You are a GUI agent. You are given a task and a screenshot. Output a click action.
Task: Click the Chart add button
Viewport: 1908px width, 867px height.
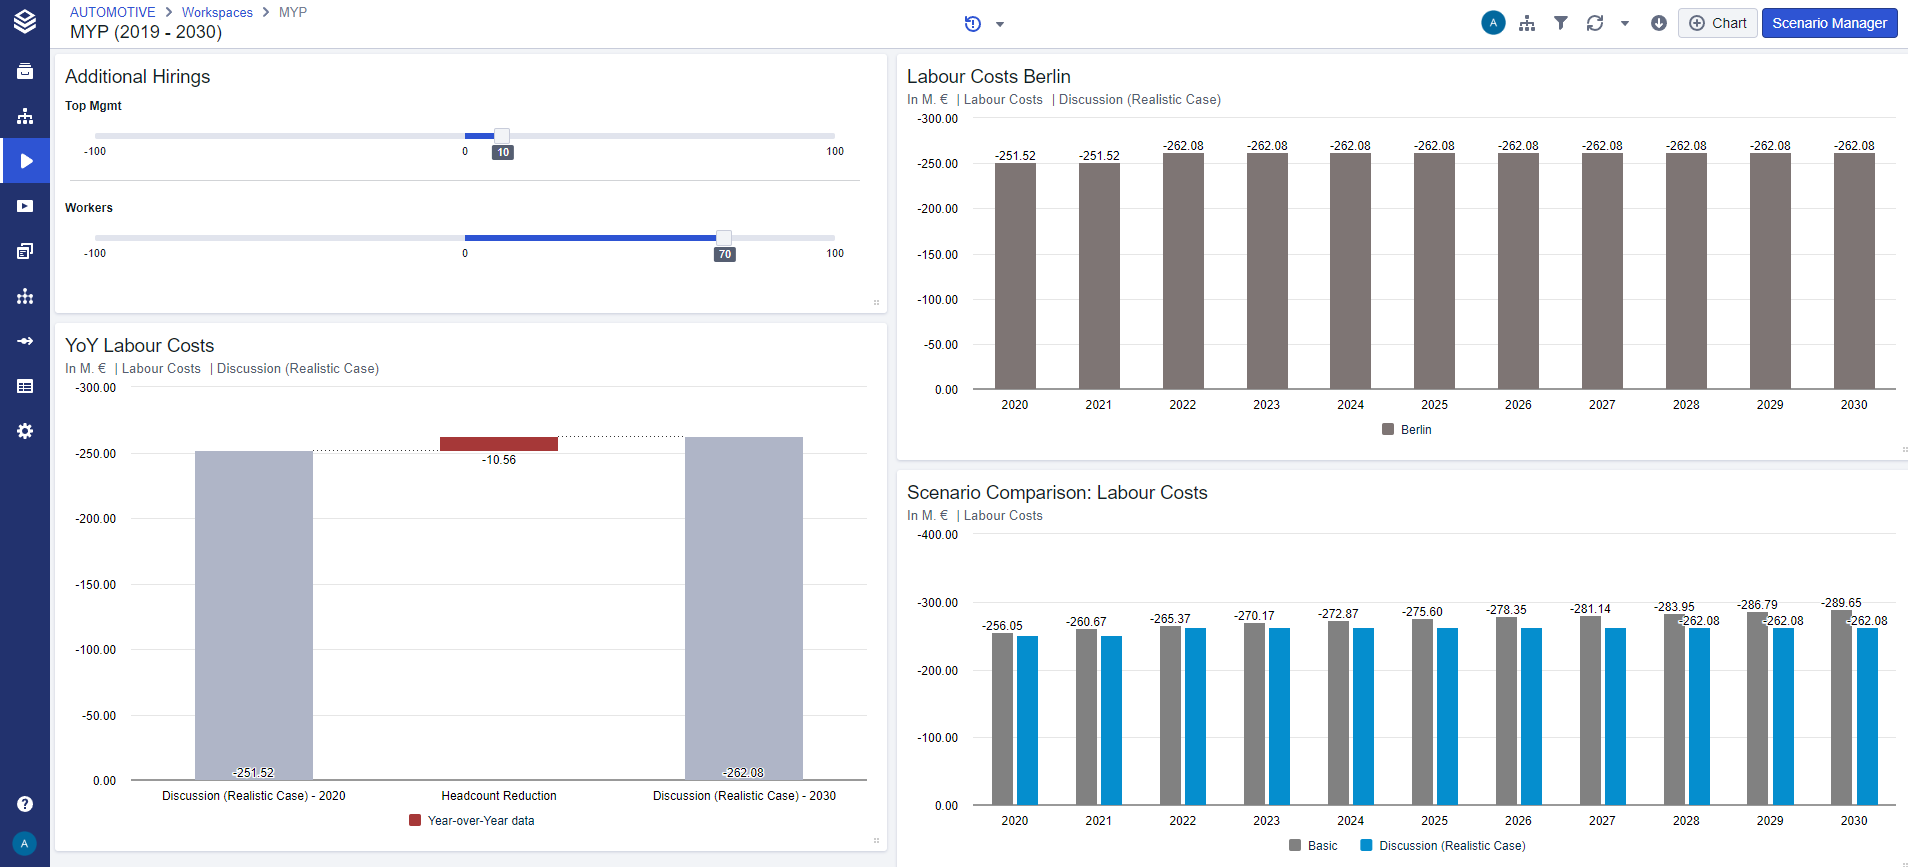pos(1717,23)
